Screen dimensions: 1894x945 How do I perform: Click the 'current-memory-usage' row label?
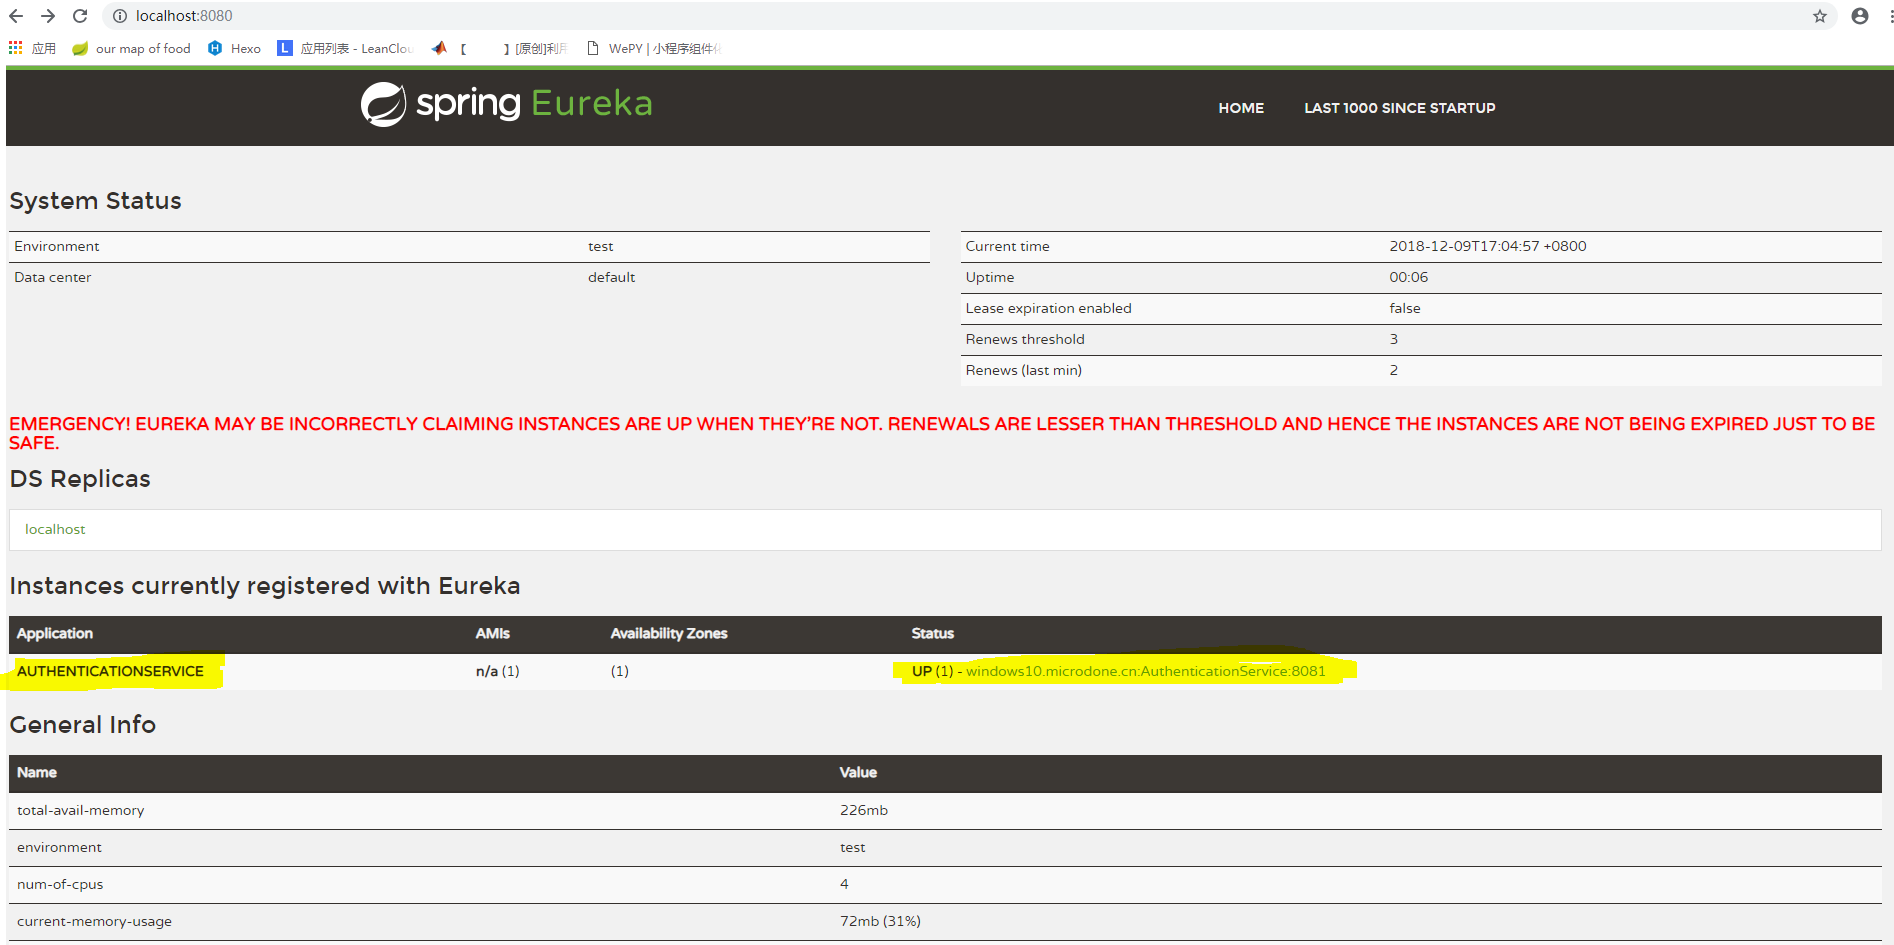(94, 921)
